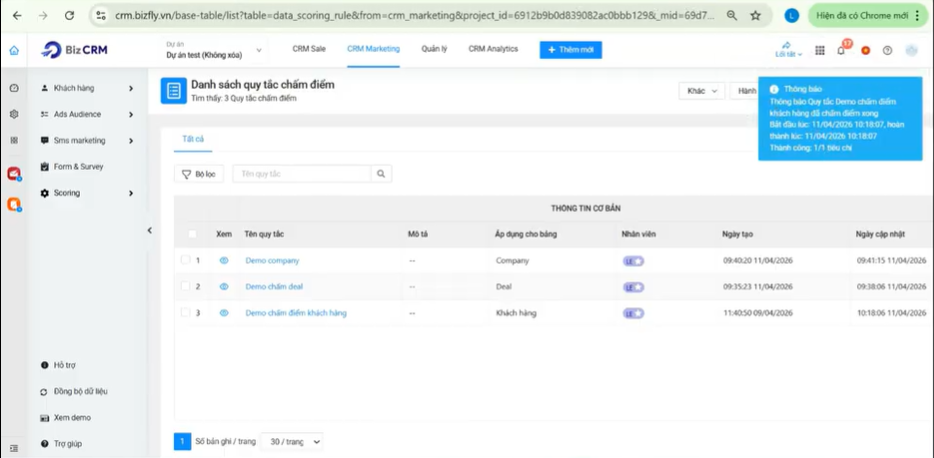Select the Tất cả tab
The width and height of the screenshot is (934, 458).
pos(193,139)
